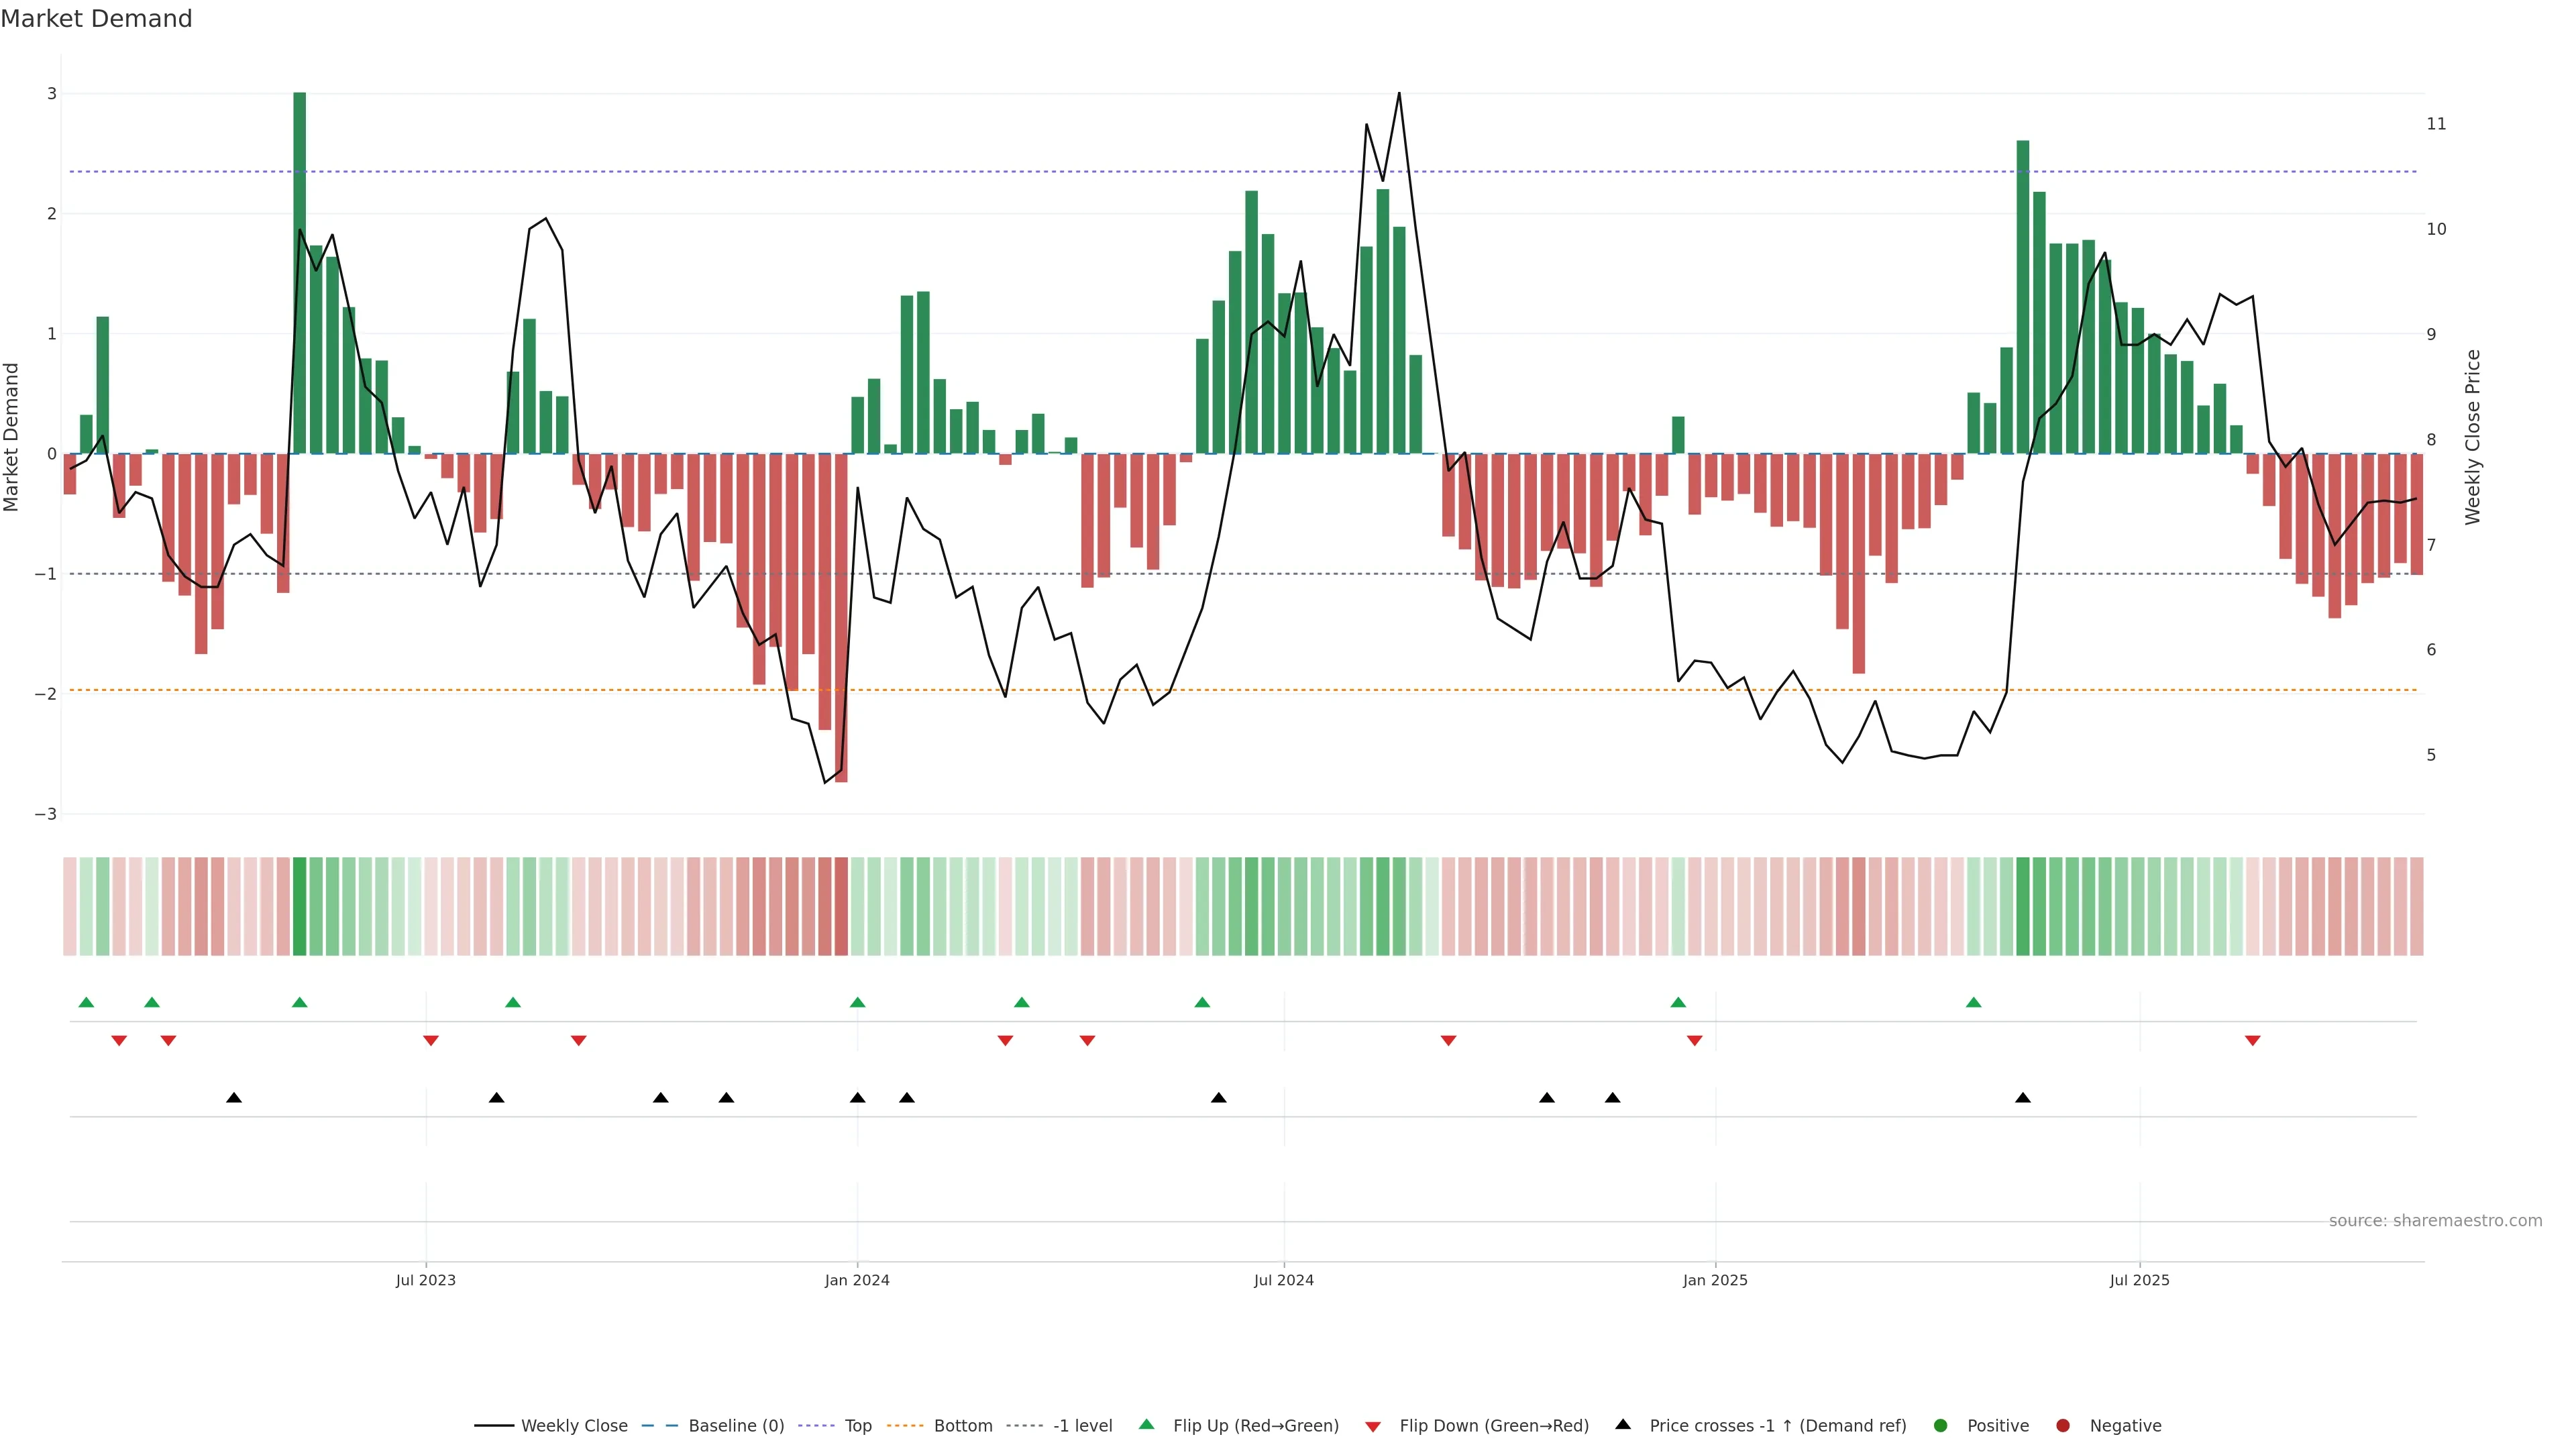
Task: Click the rightmost red flip-down marker
Action: (x=2252, y=1041)
